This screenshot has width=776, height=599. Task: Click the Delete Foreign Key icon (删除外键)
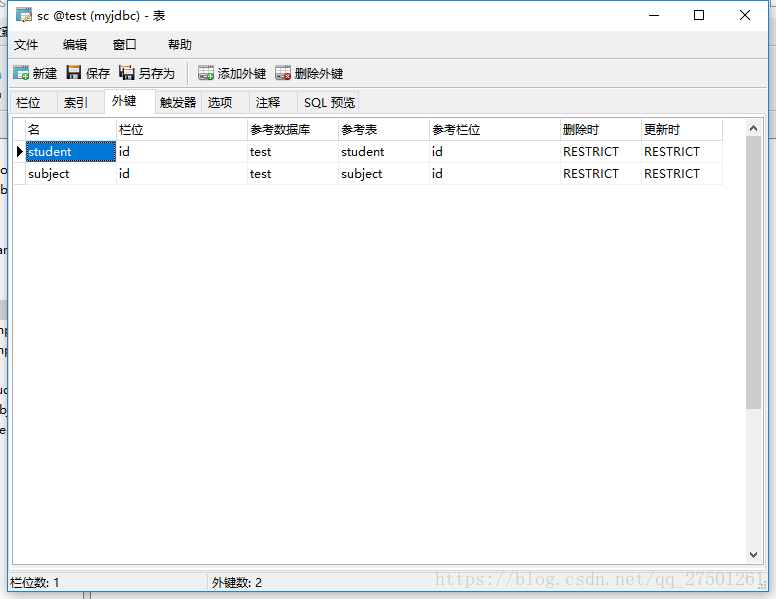point(283,73)
